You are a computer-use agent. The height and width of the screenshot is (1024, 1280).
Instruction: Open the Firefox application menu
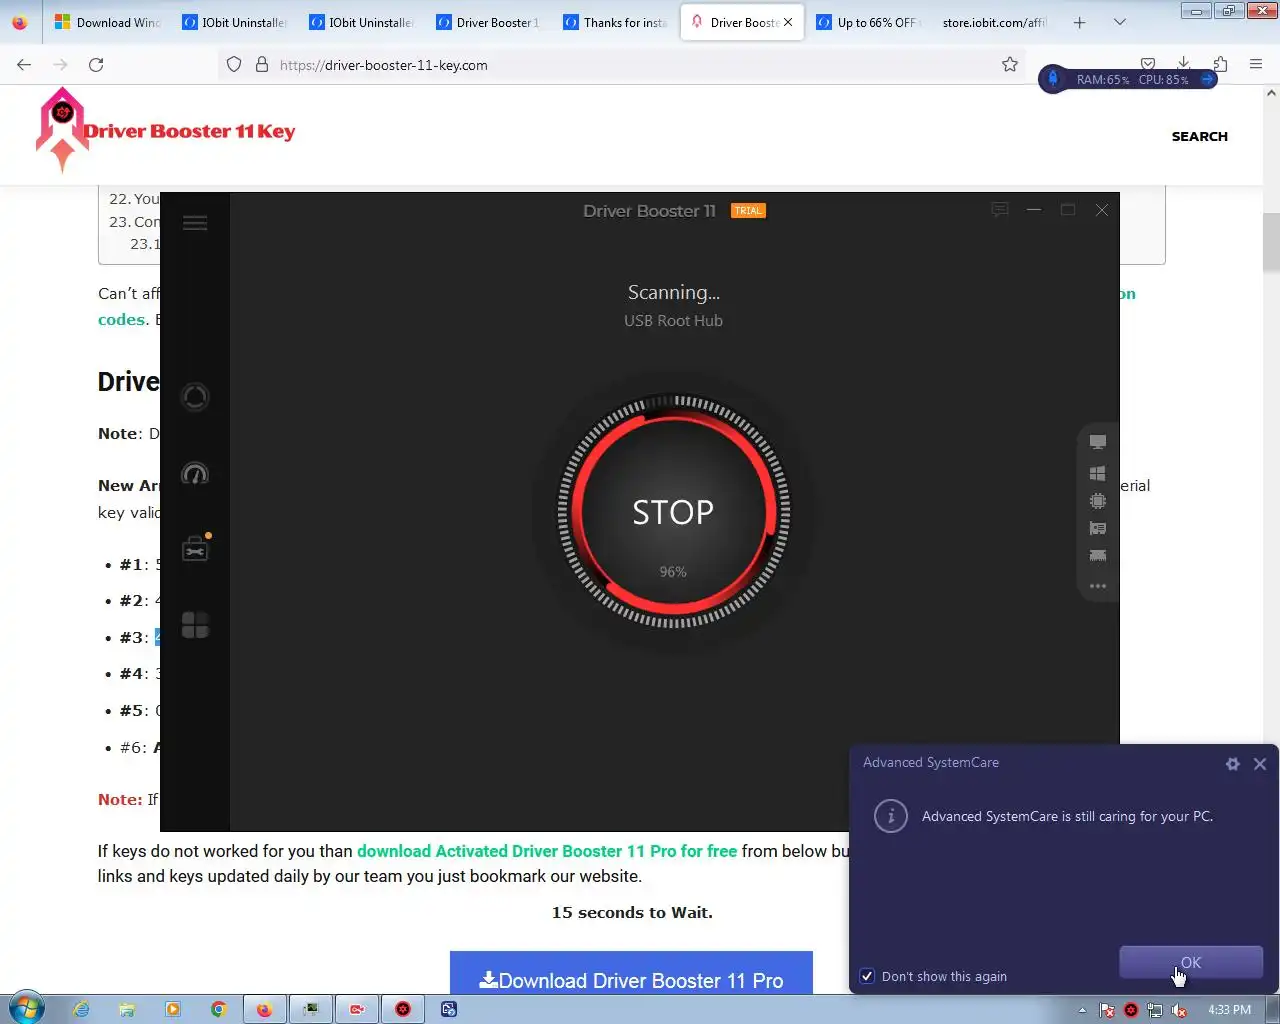coord(1256,64)
